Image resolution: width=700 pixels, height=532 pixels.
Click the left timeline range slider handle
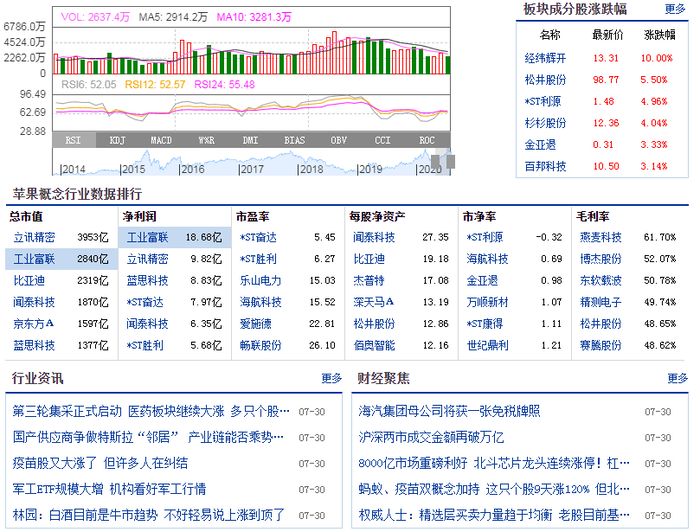[435, 162]
